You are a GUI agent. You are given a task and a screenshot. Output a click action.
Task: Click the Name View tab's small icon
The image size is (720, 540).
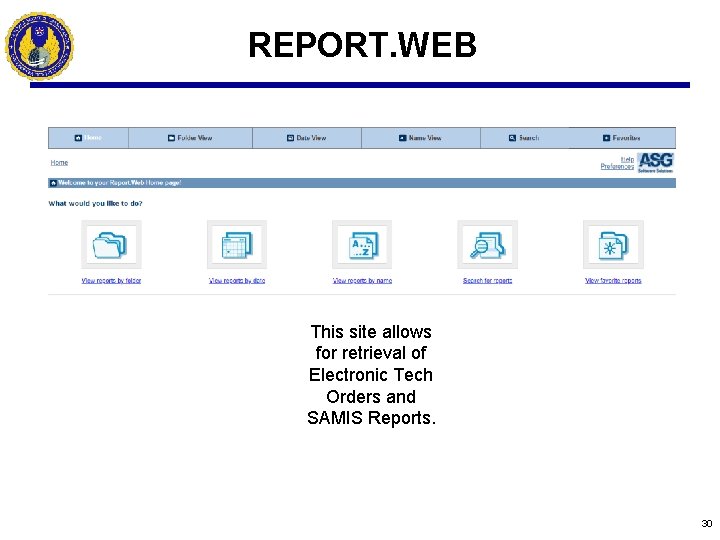pyautogui.click(x=402, y=138)
